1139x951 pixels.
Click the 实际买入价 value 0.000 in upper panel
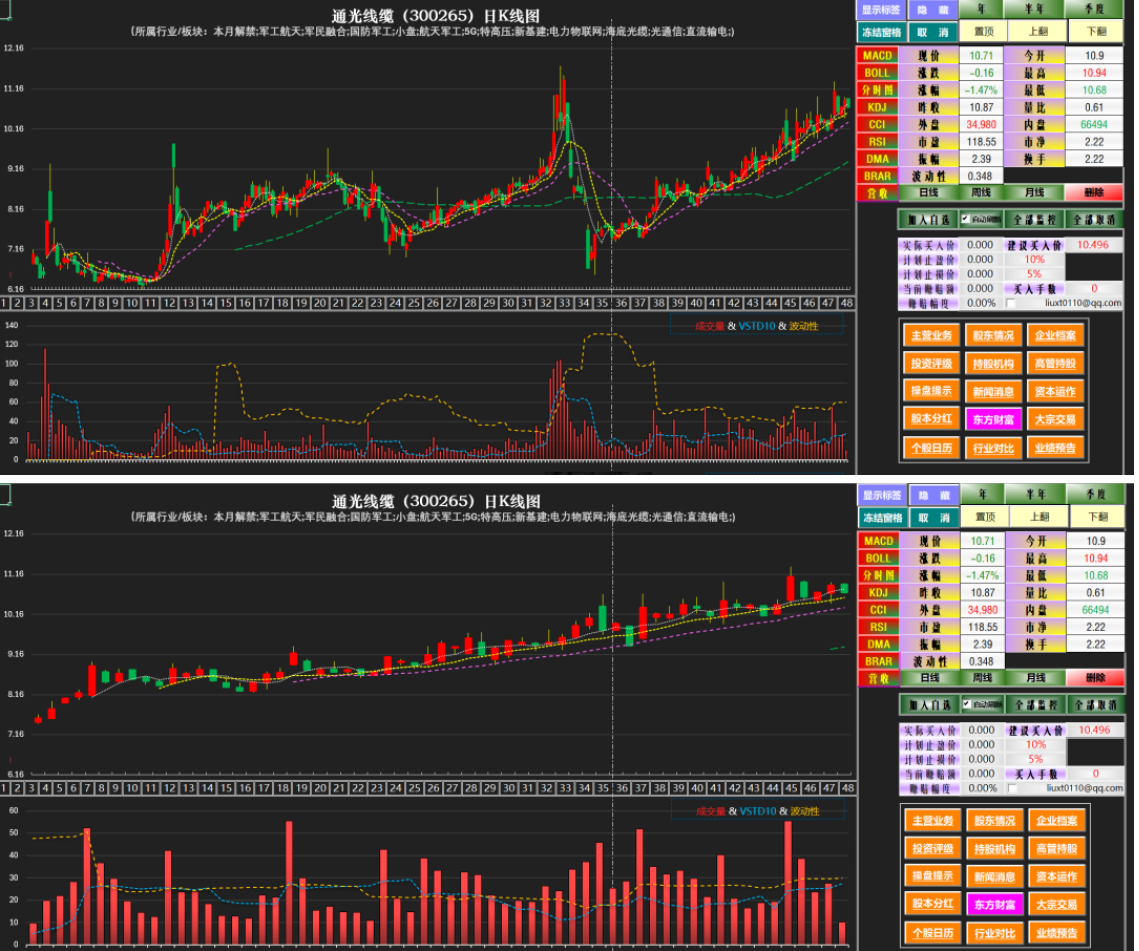point(980,245)
